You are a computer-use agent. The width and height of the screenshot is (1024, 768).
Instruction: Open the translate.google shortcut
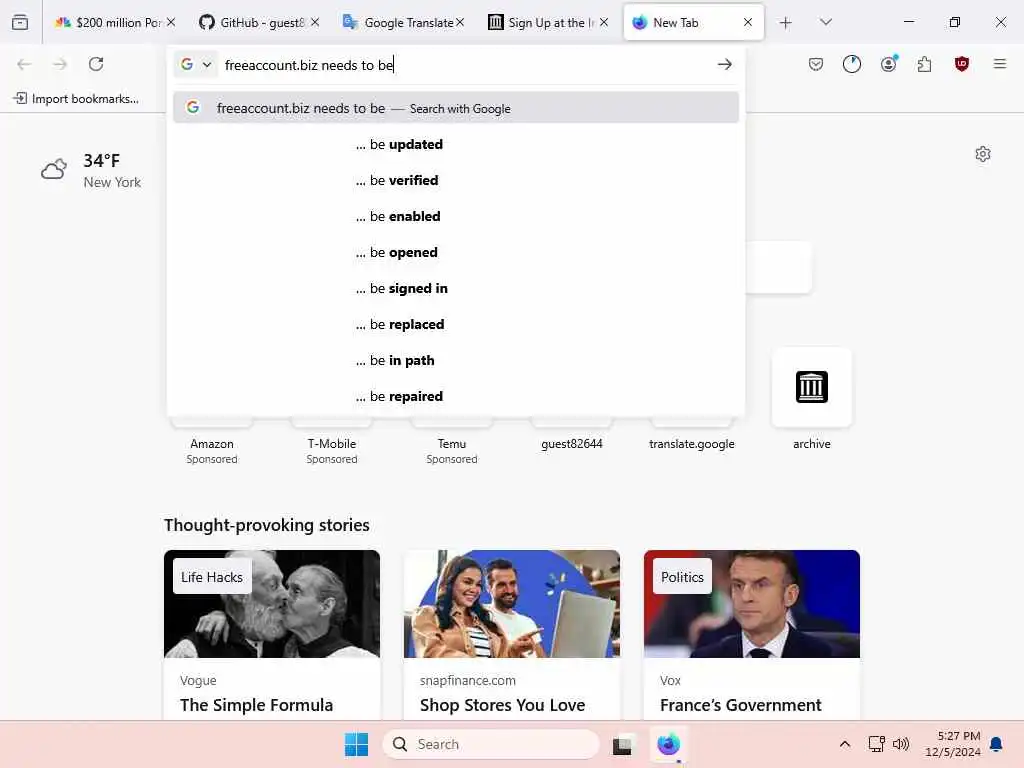[692, 443]
